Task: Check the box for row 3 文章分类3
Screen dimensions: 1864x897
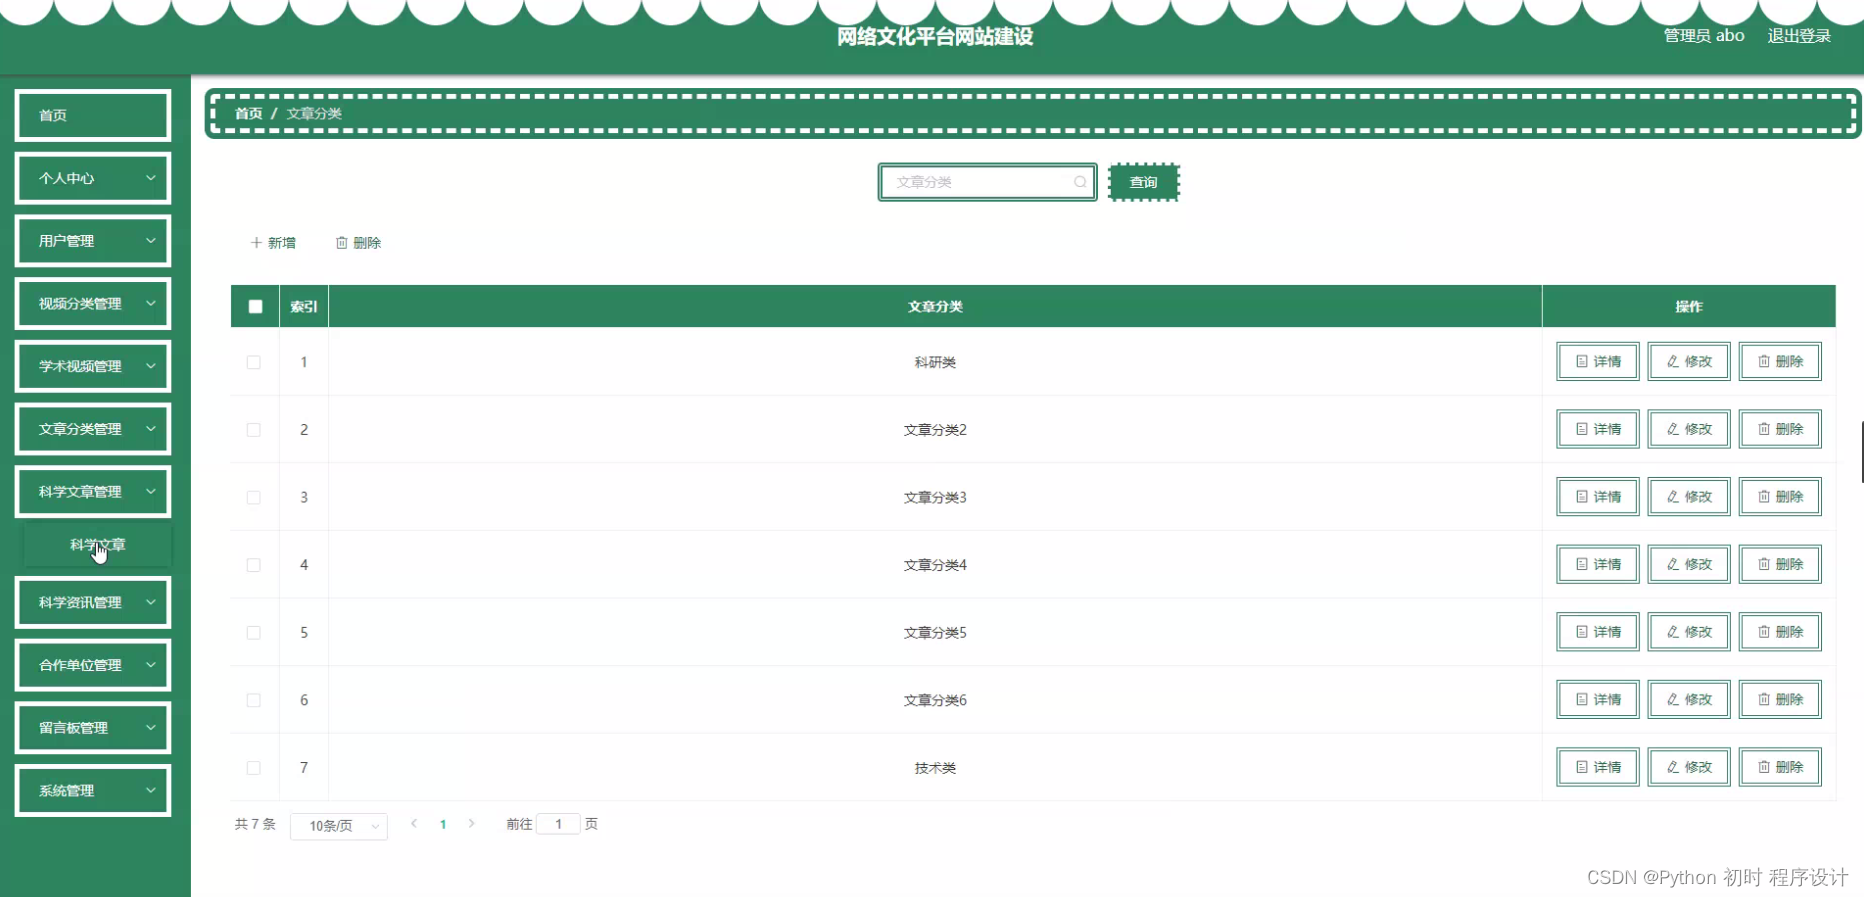Action: pyautogui.click(x=254, y=497)
